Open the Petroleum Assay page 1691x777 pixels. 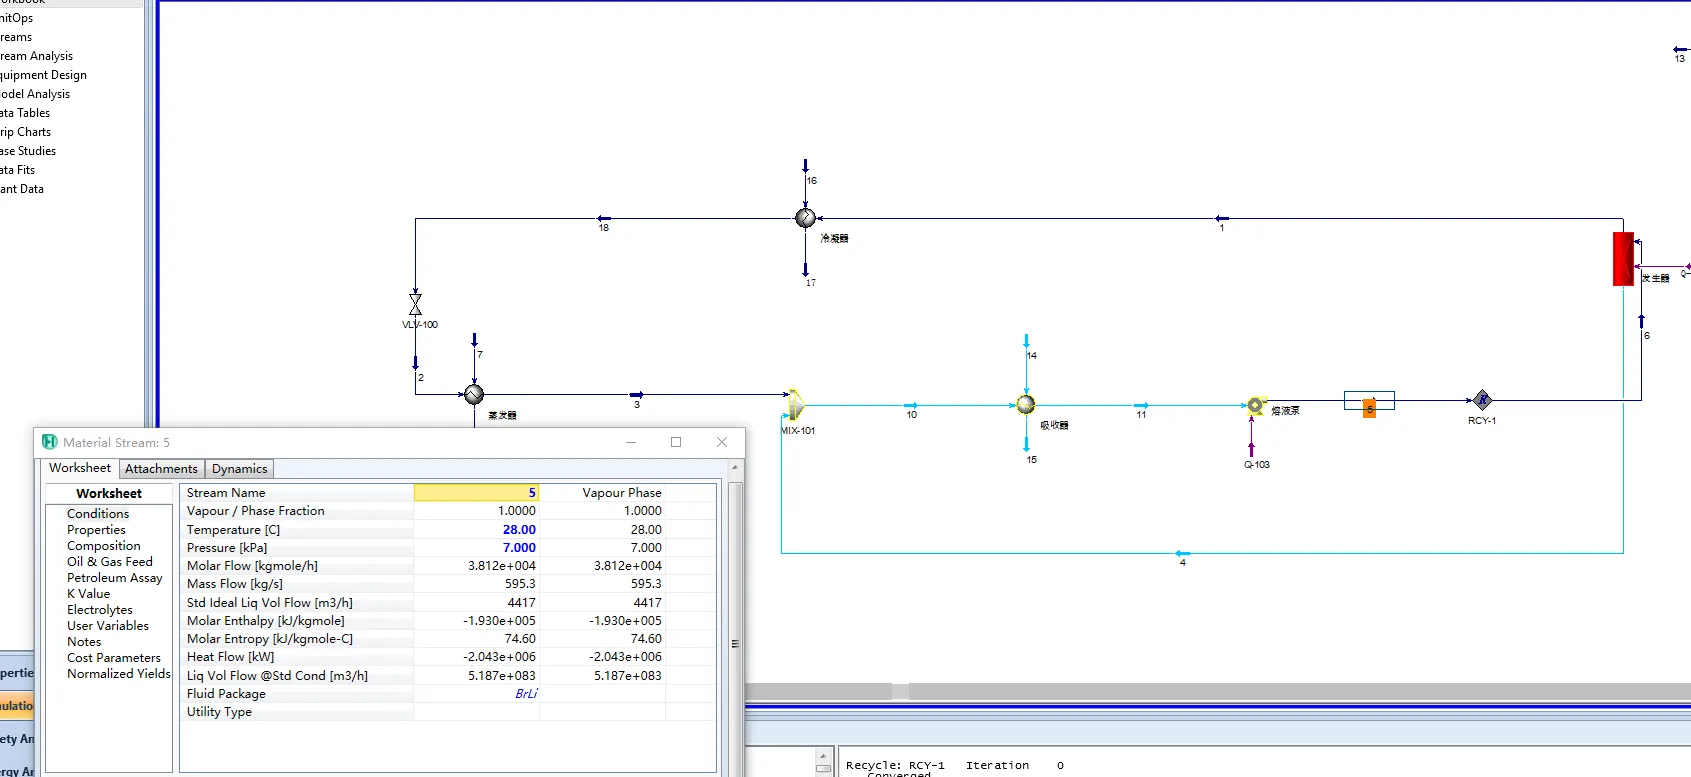click(115, 578)
